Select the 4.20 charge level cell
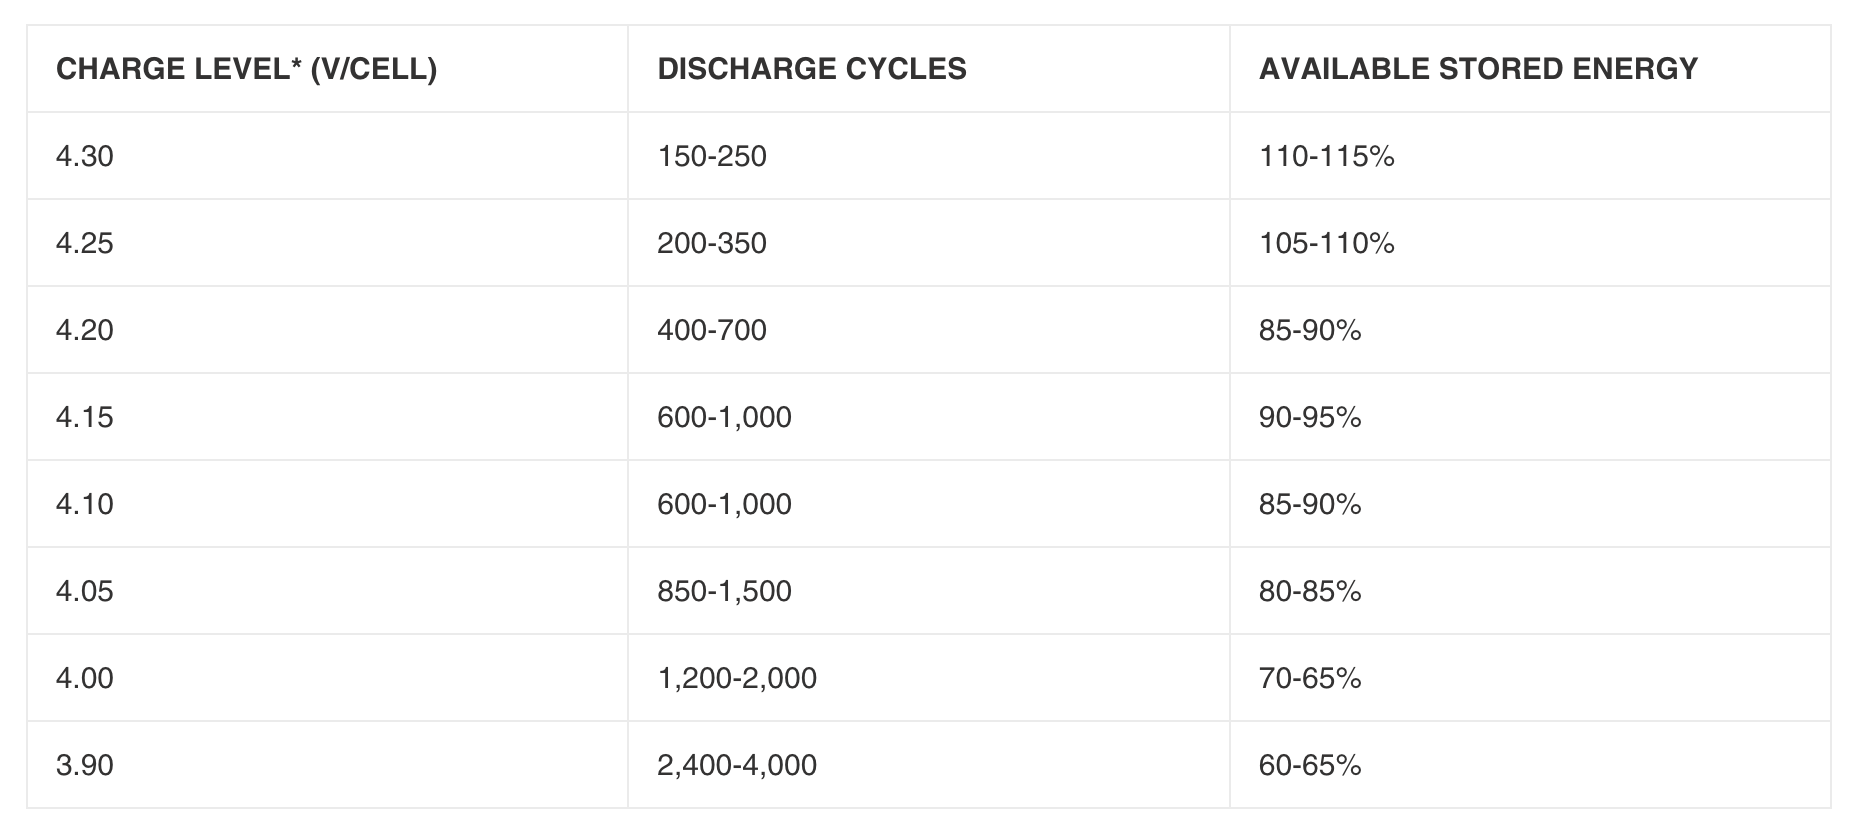Viewport: 1858px width, 836px height. 327,330
